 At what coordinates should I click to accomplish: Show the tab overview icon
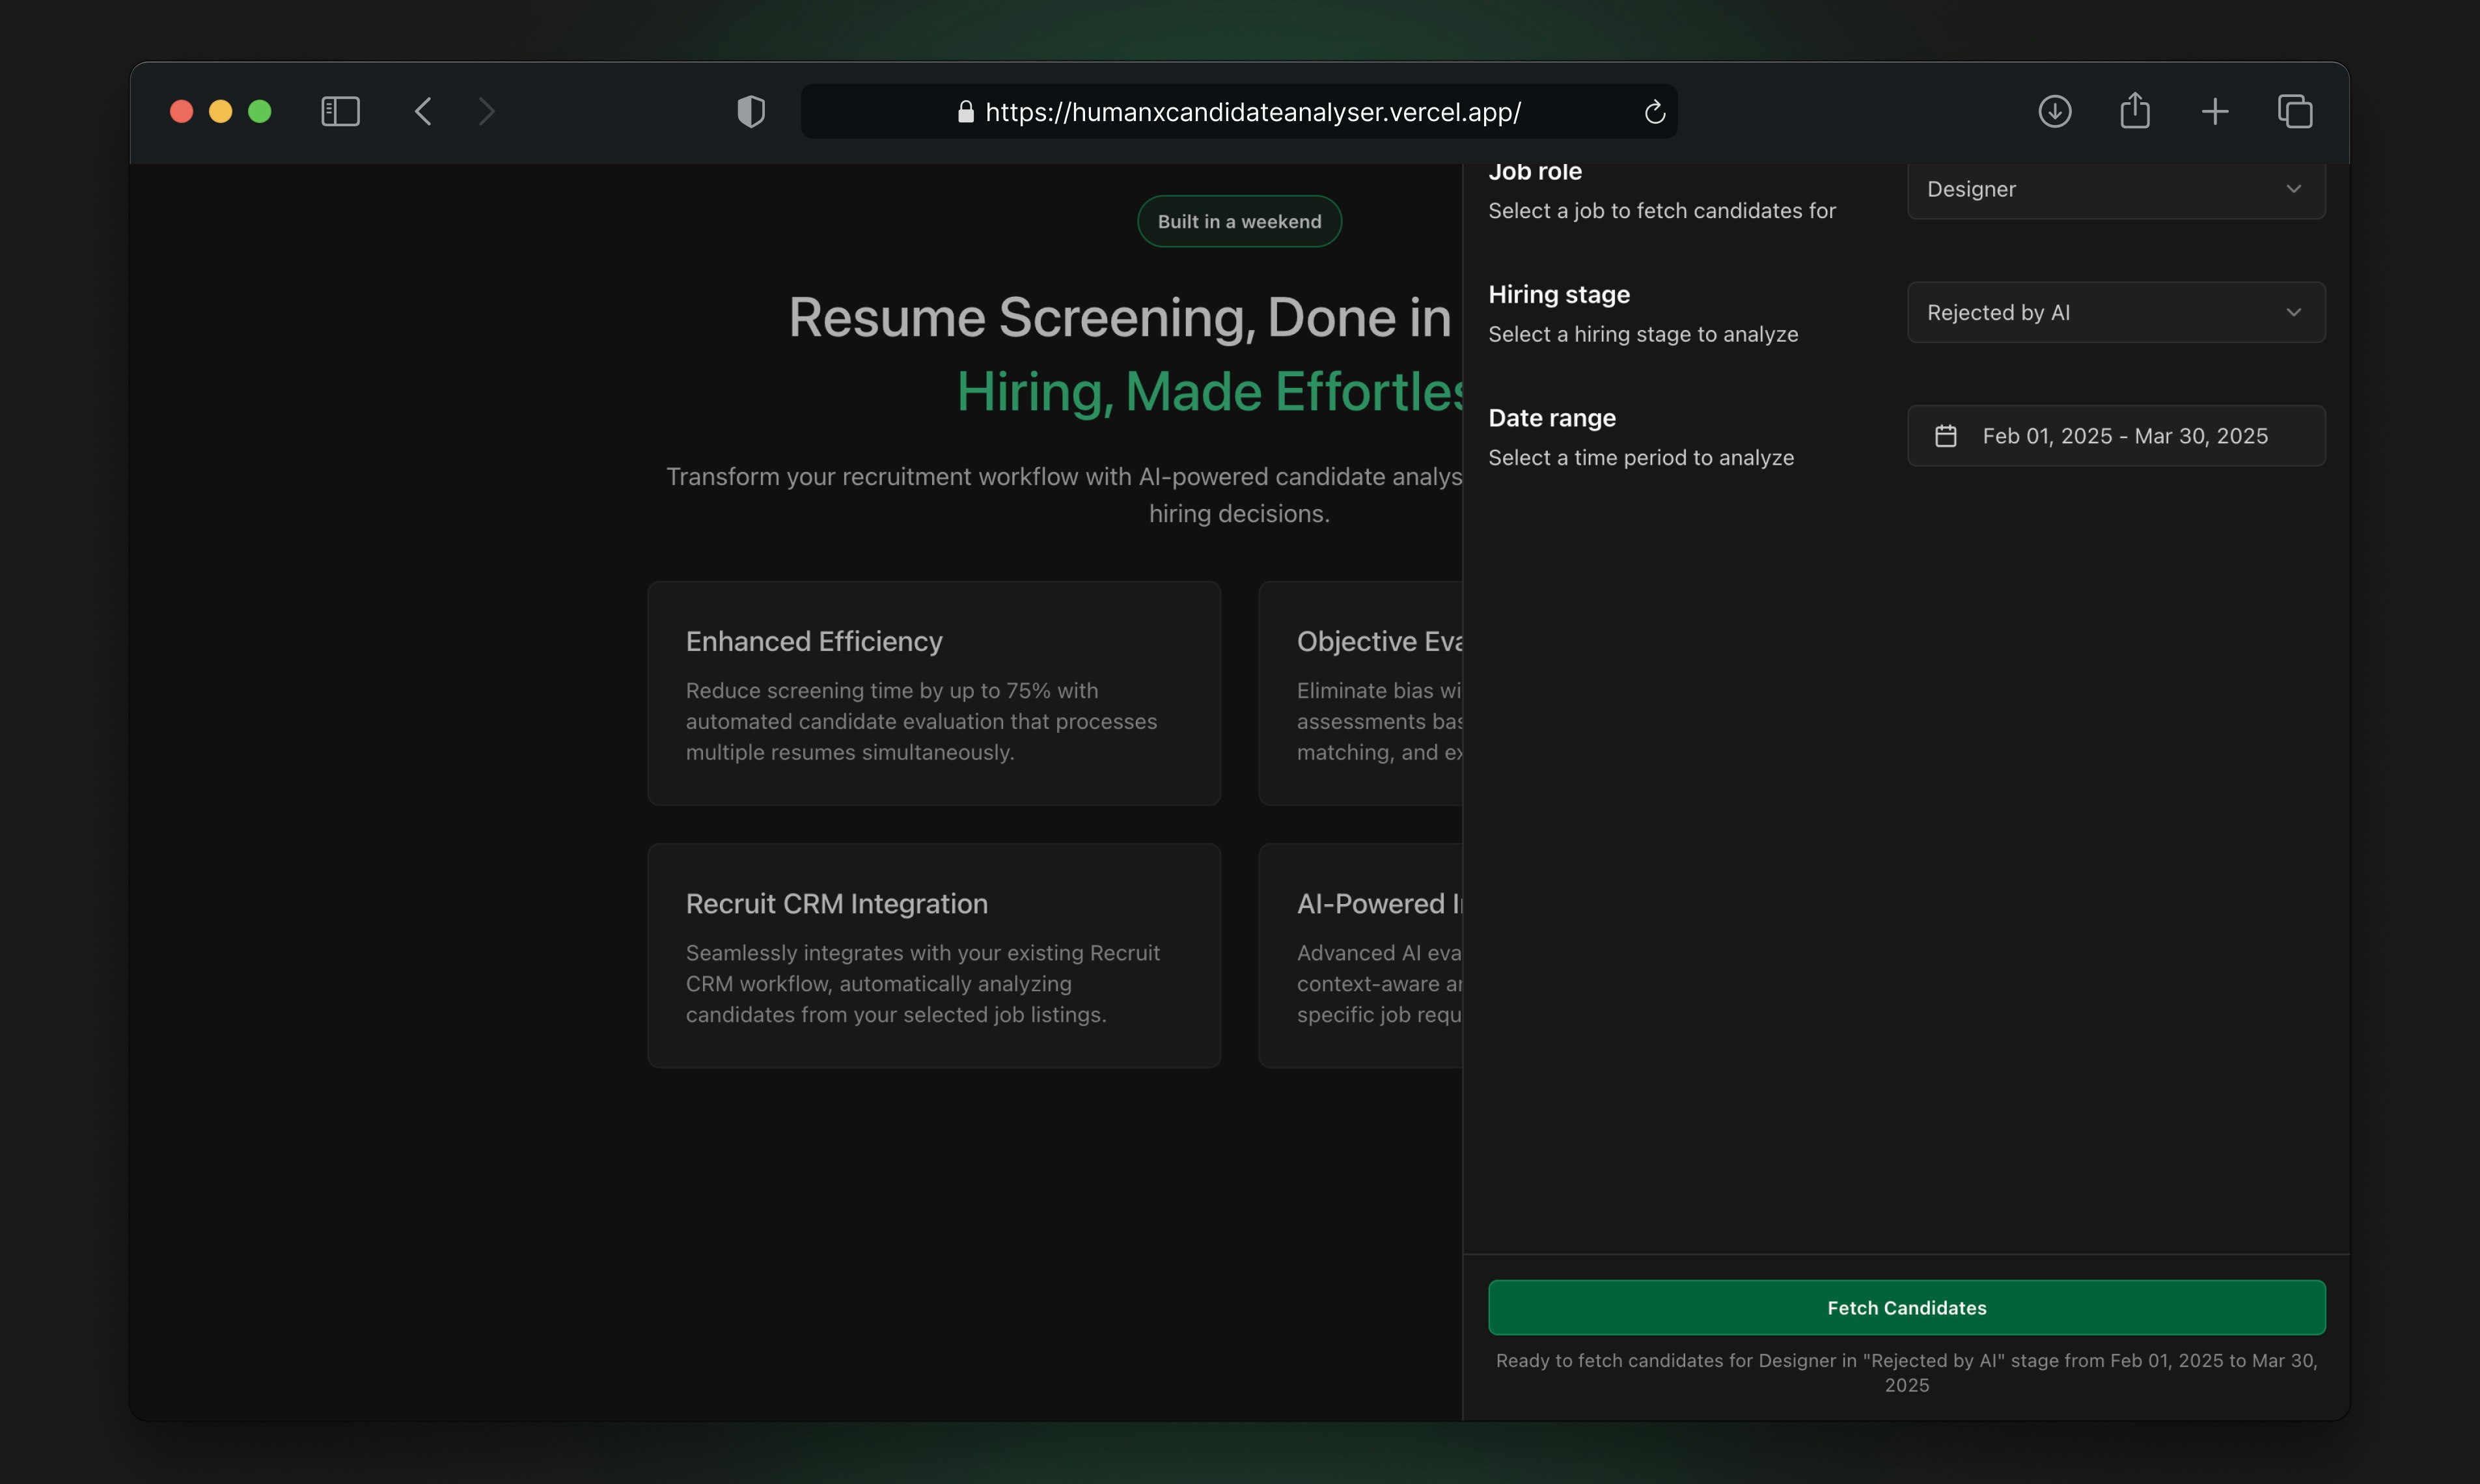coord(2294,111)
